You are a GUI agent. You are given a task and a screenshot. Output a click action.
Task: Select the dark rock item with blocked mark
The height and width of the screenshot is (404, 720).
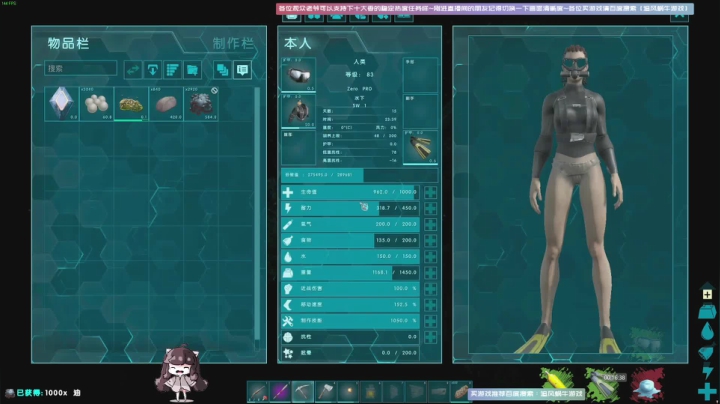(201, 104)
